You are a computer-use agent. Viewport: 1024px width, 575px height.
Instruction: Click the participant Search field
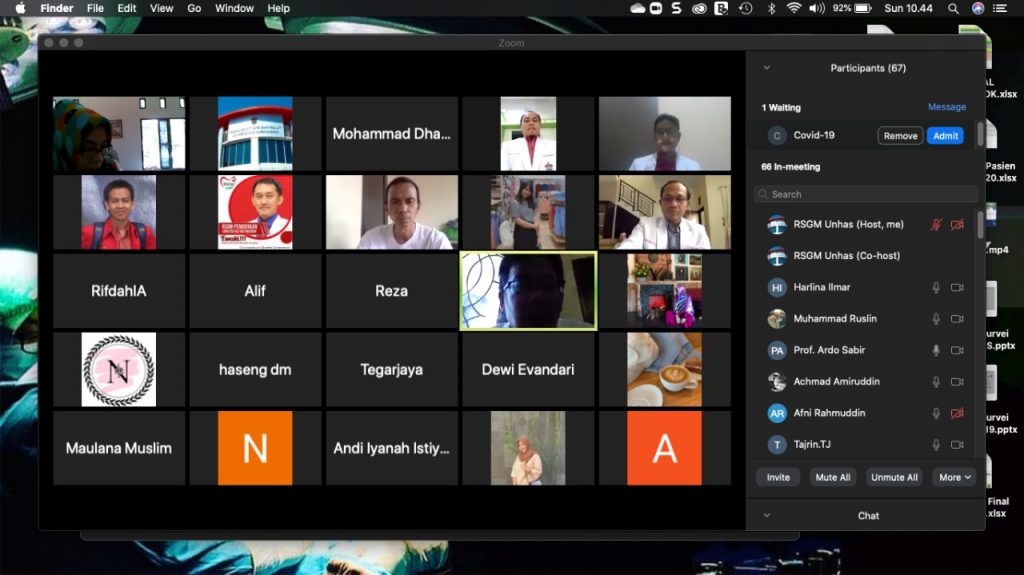(x=866, y=194)
